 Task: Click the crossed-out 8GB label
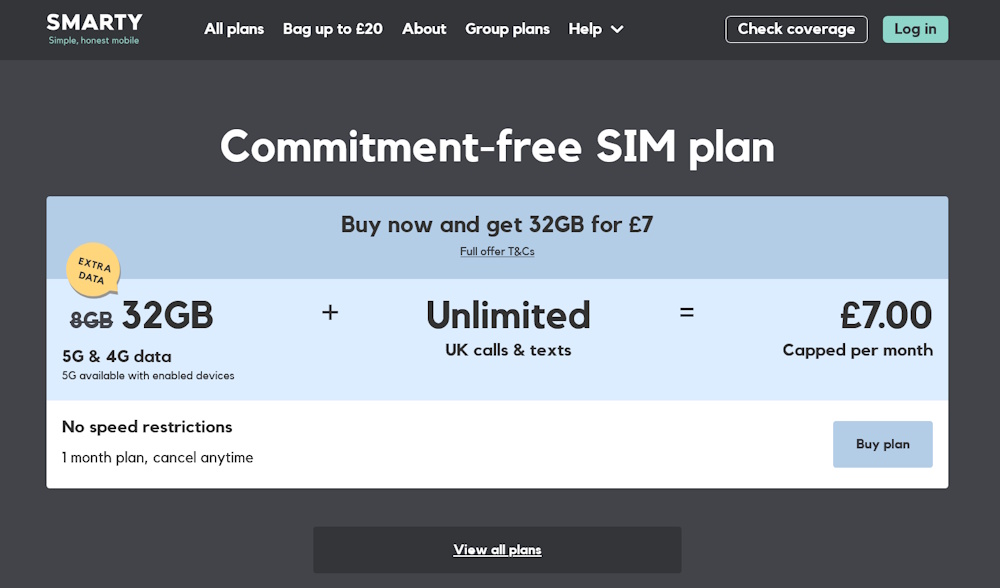point(93,318)
